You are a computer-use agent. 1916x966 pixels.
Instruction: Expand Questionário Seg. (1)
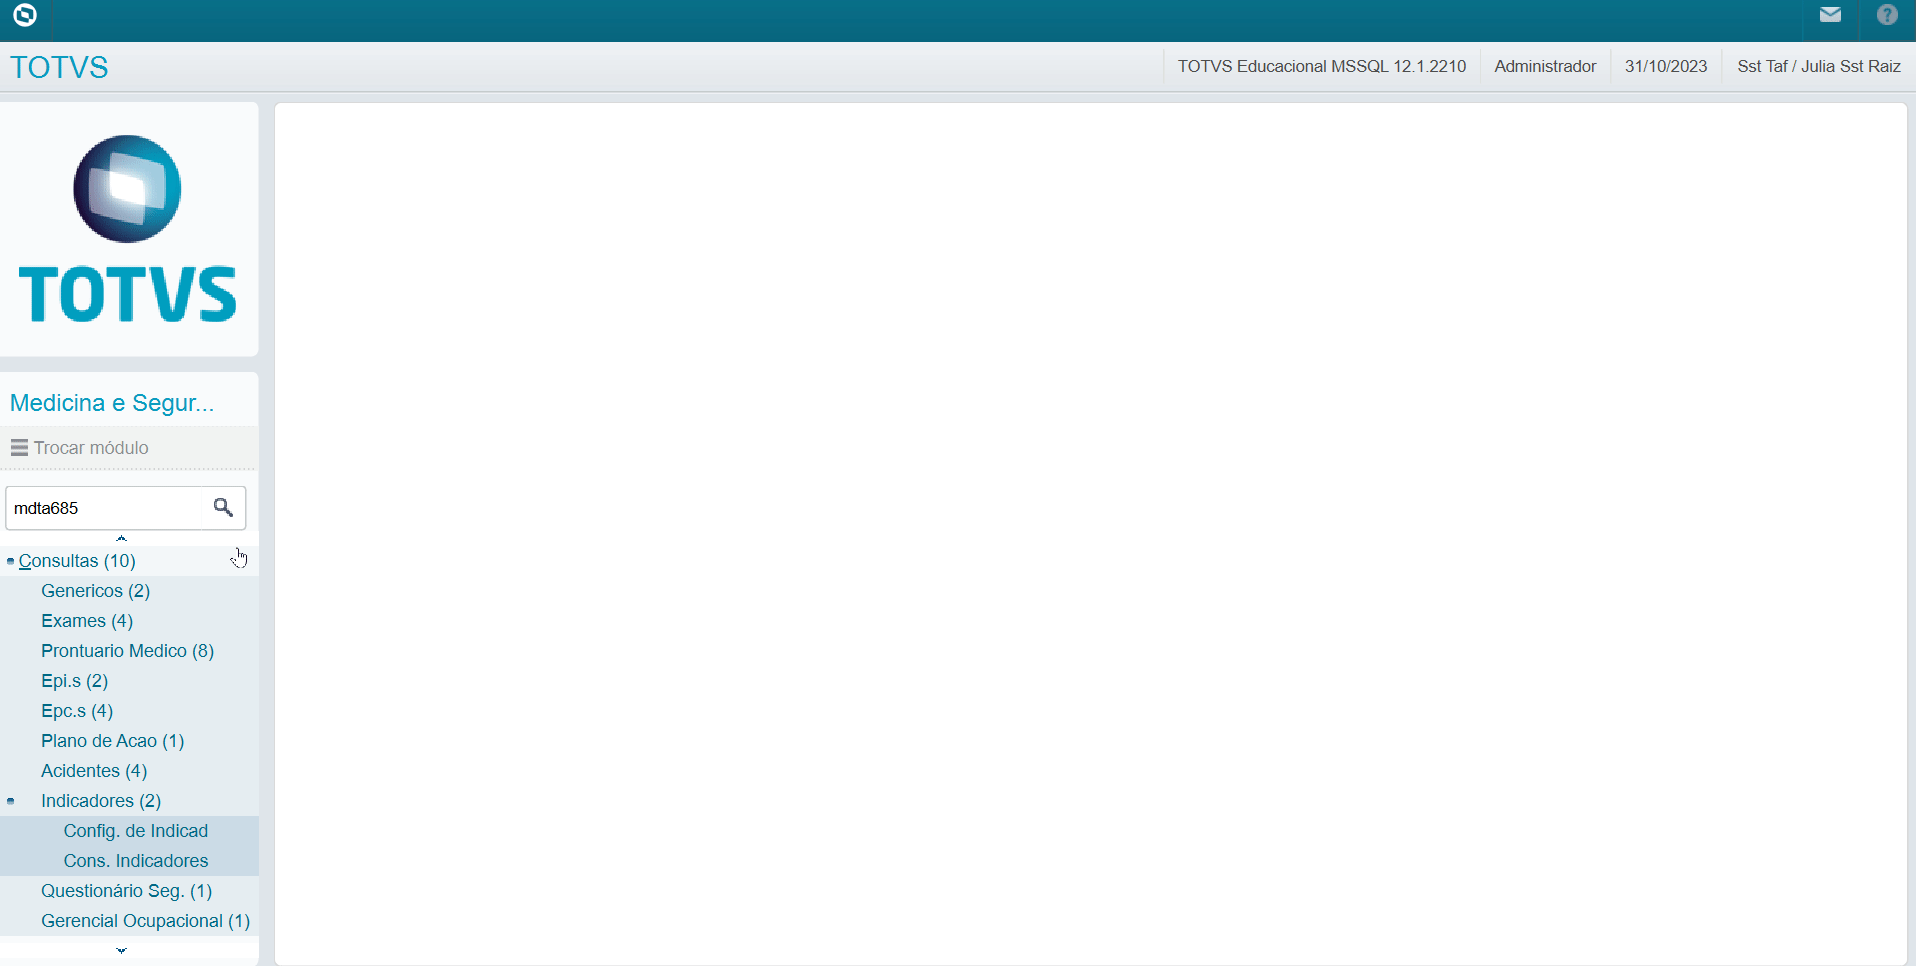coord(126,891)
